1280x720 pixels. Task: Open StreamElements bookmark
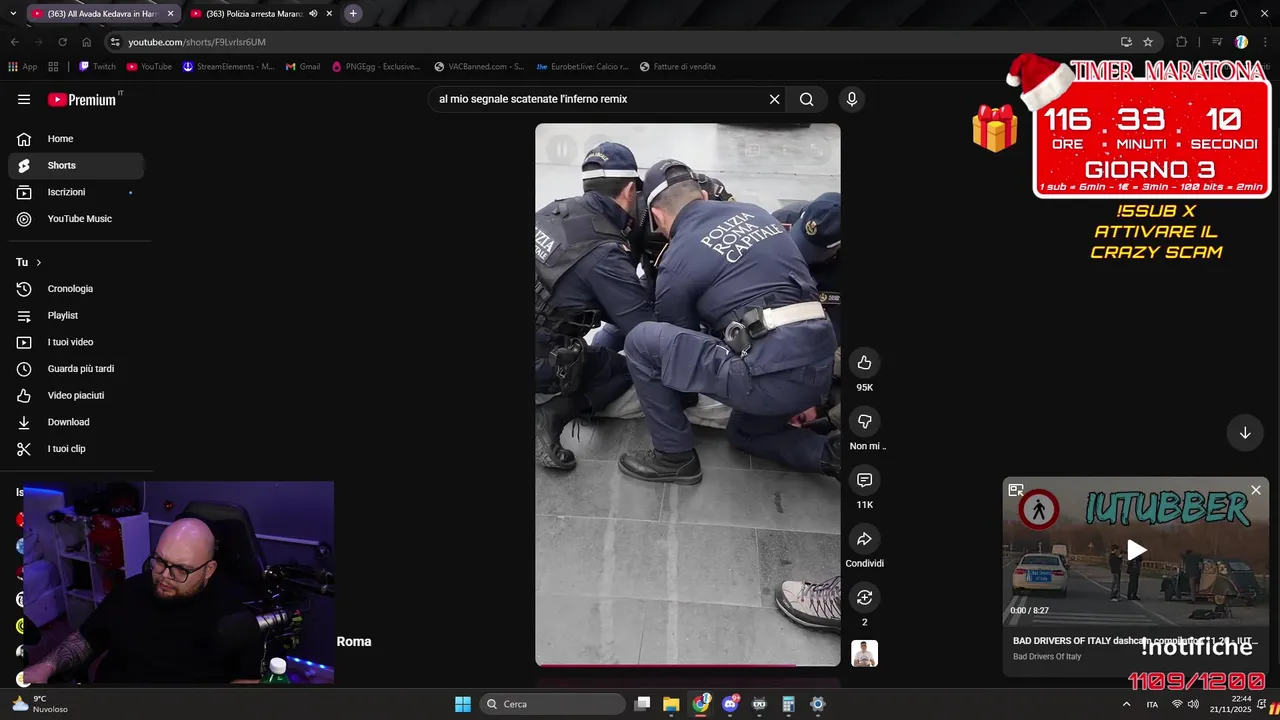point(228,67)
